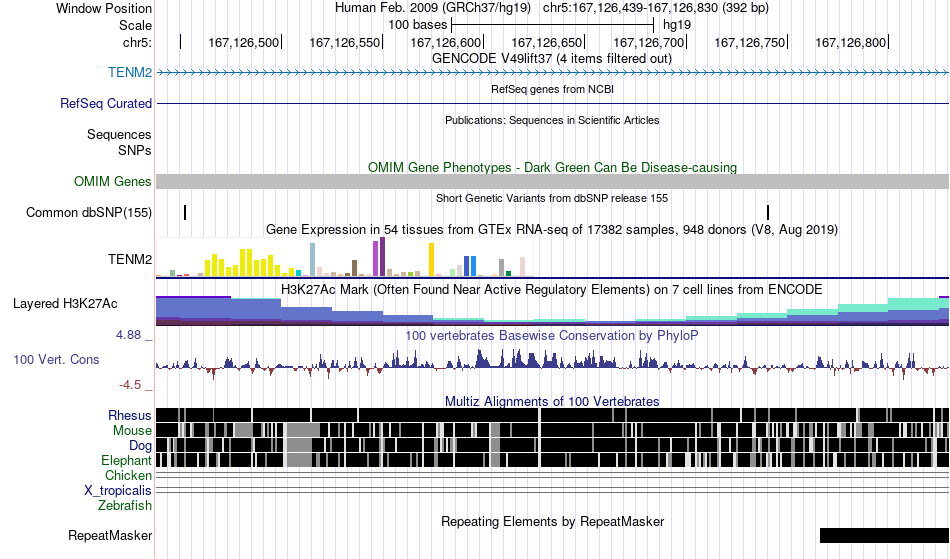Click the chr5 base position ruler
The image size is (950, 559).
pos(553,42)
